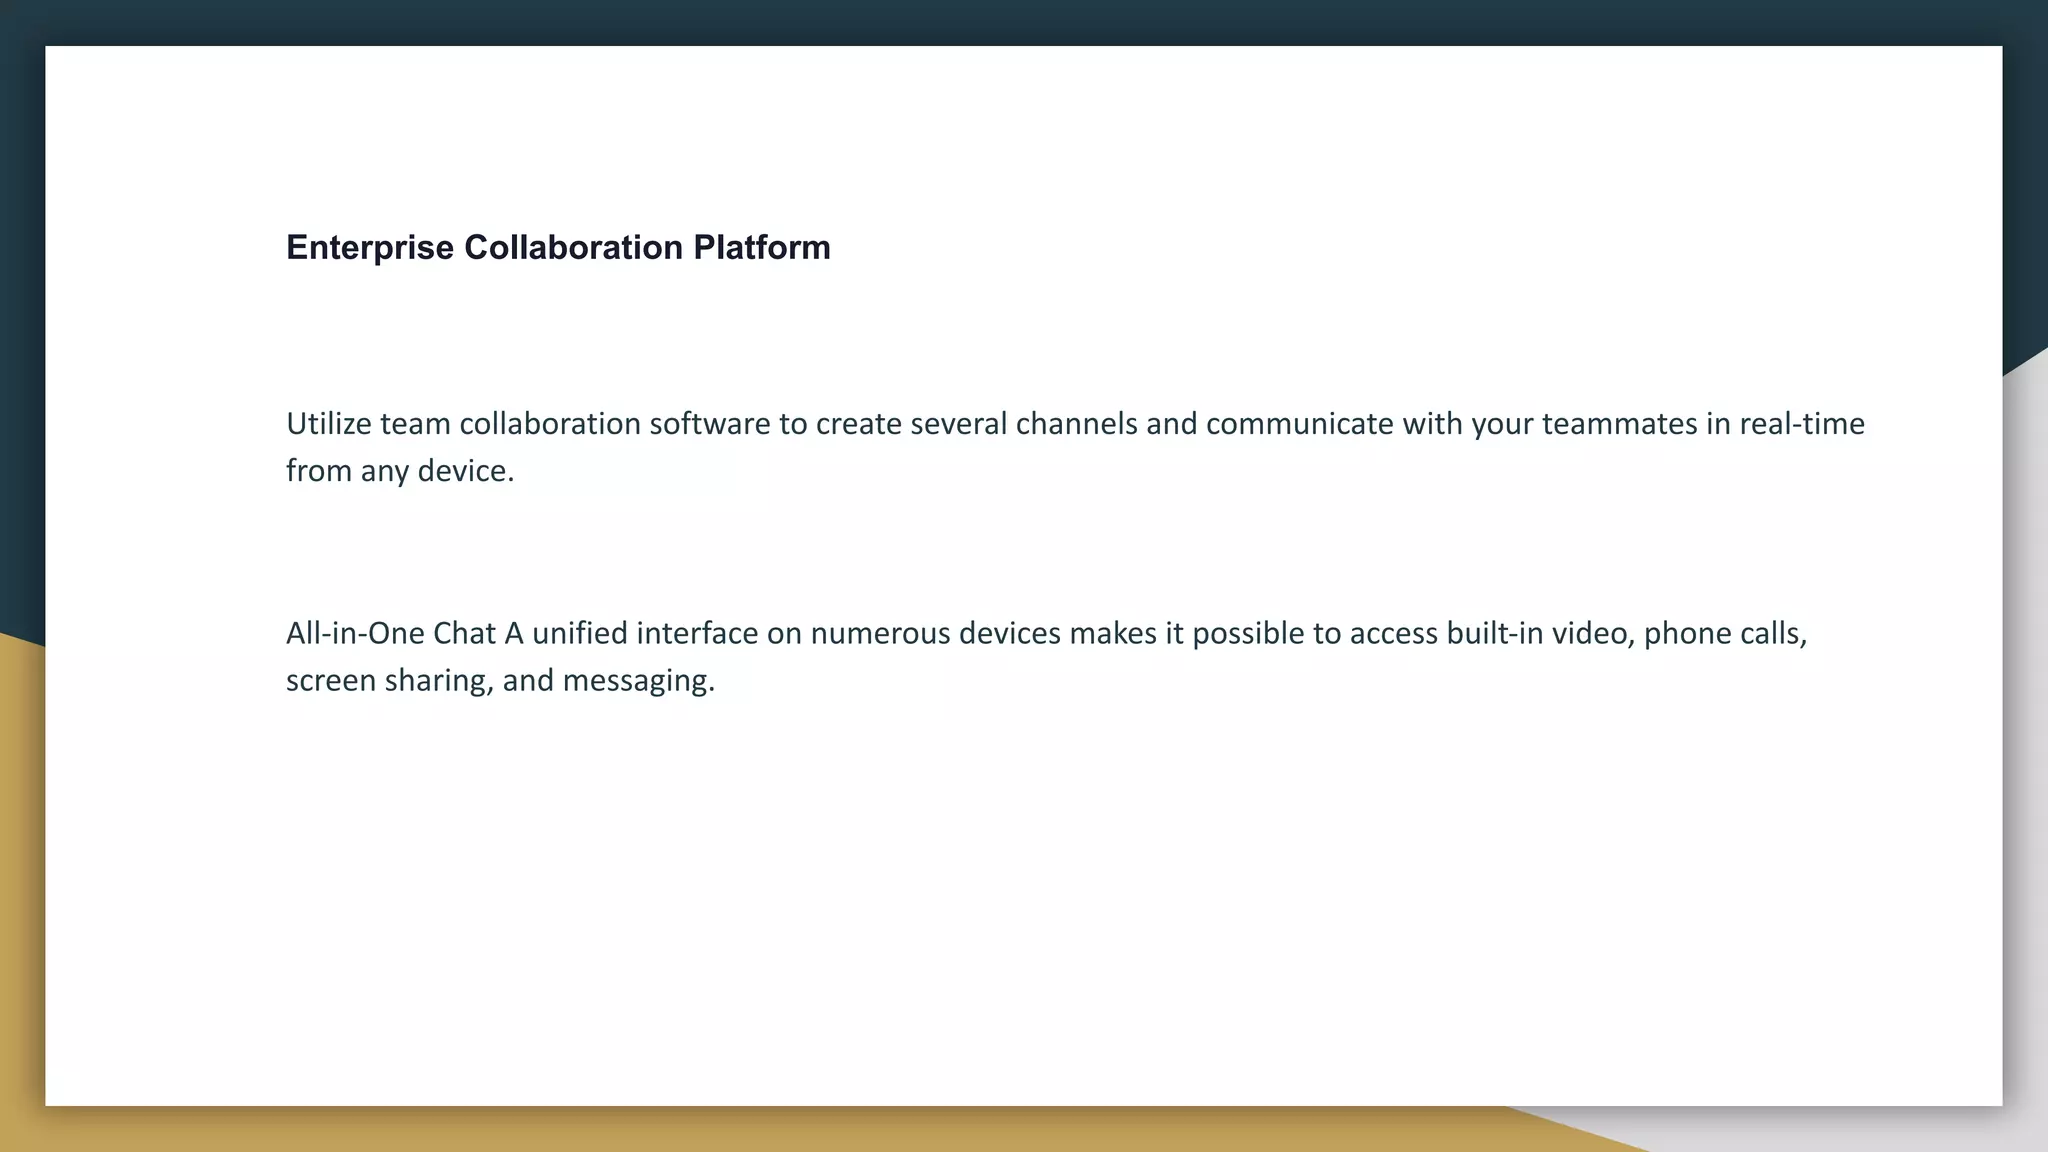Click the word 'Collaboration' in the heading
2048x1152 pixels.
(x=573, y=247)
